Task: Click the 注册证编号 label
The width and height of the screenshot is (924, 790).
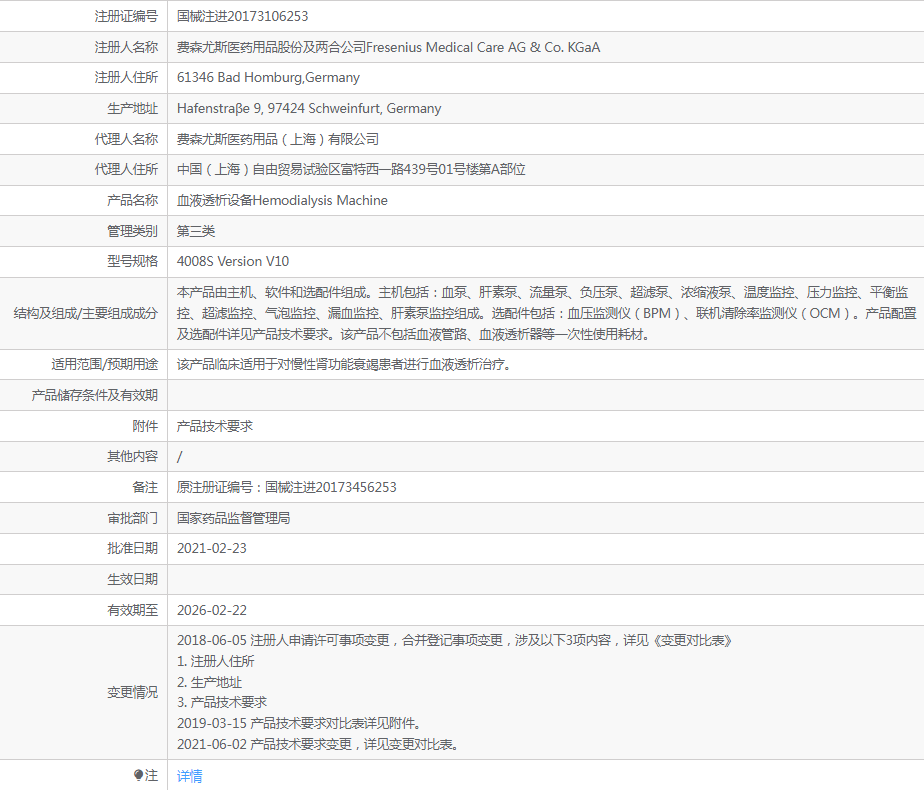Action: pyautogui.click(x=126, y=16)
